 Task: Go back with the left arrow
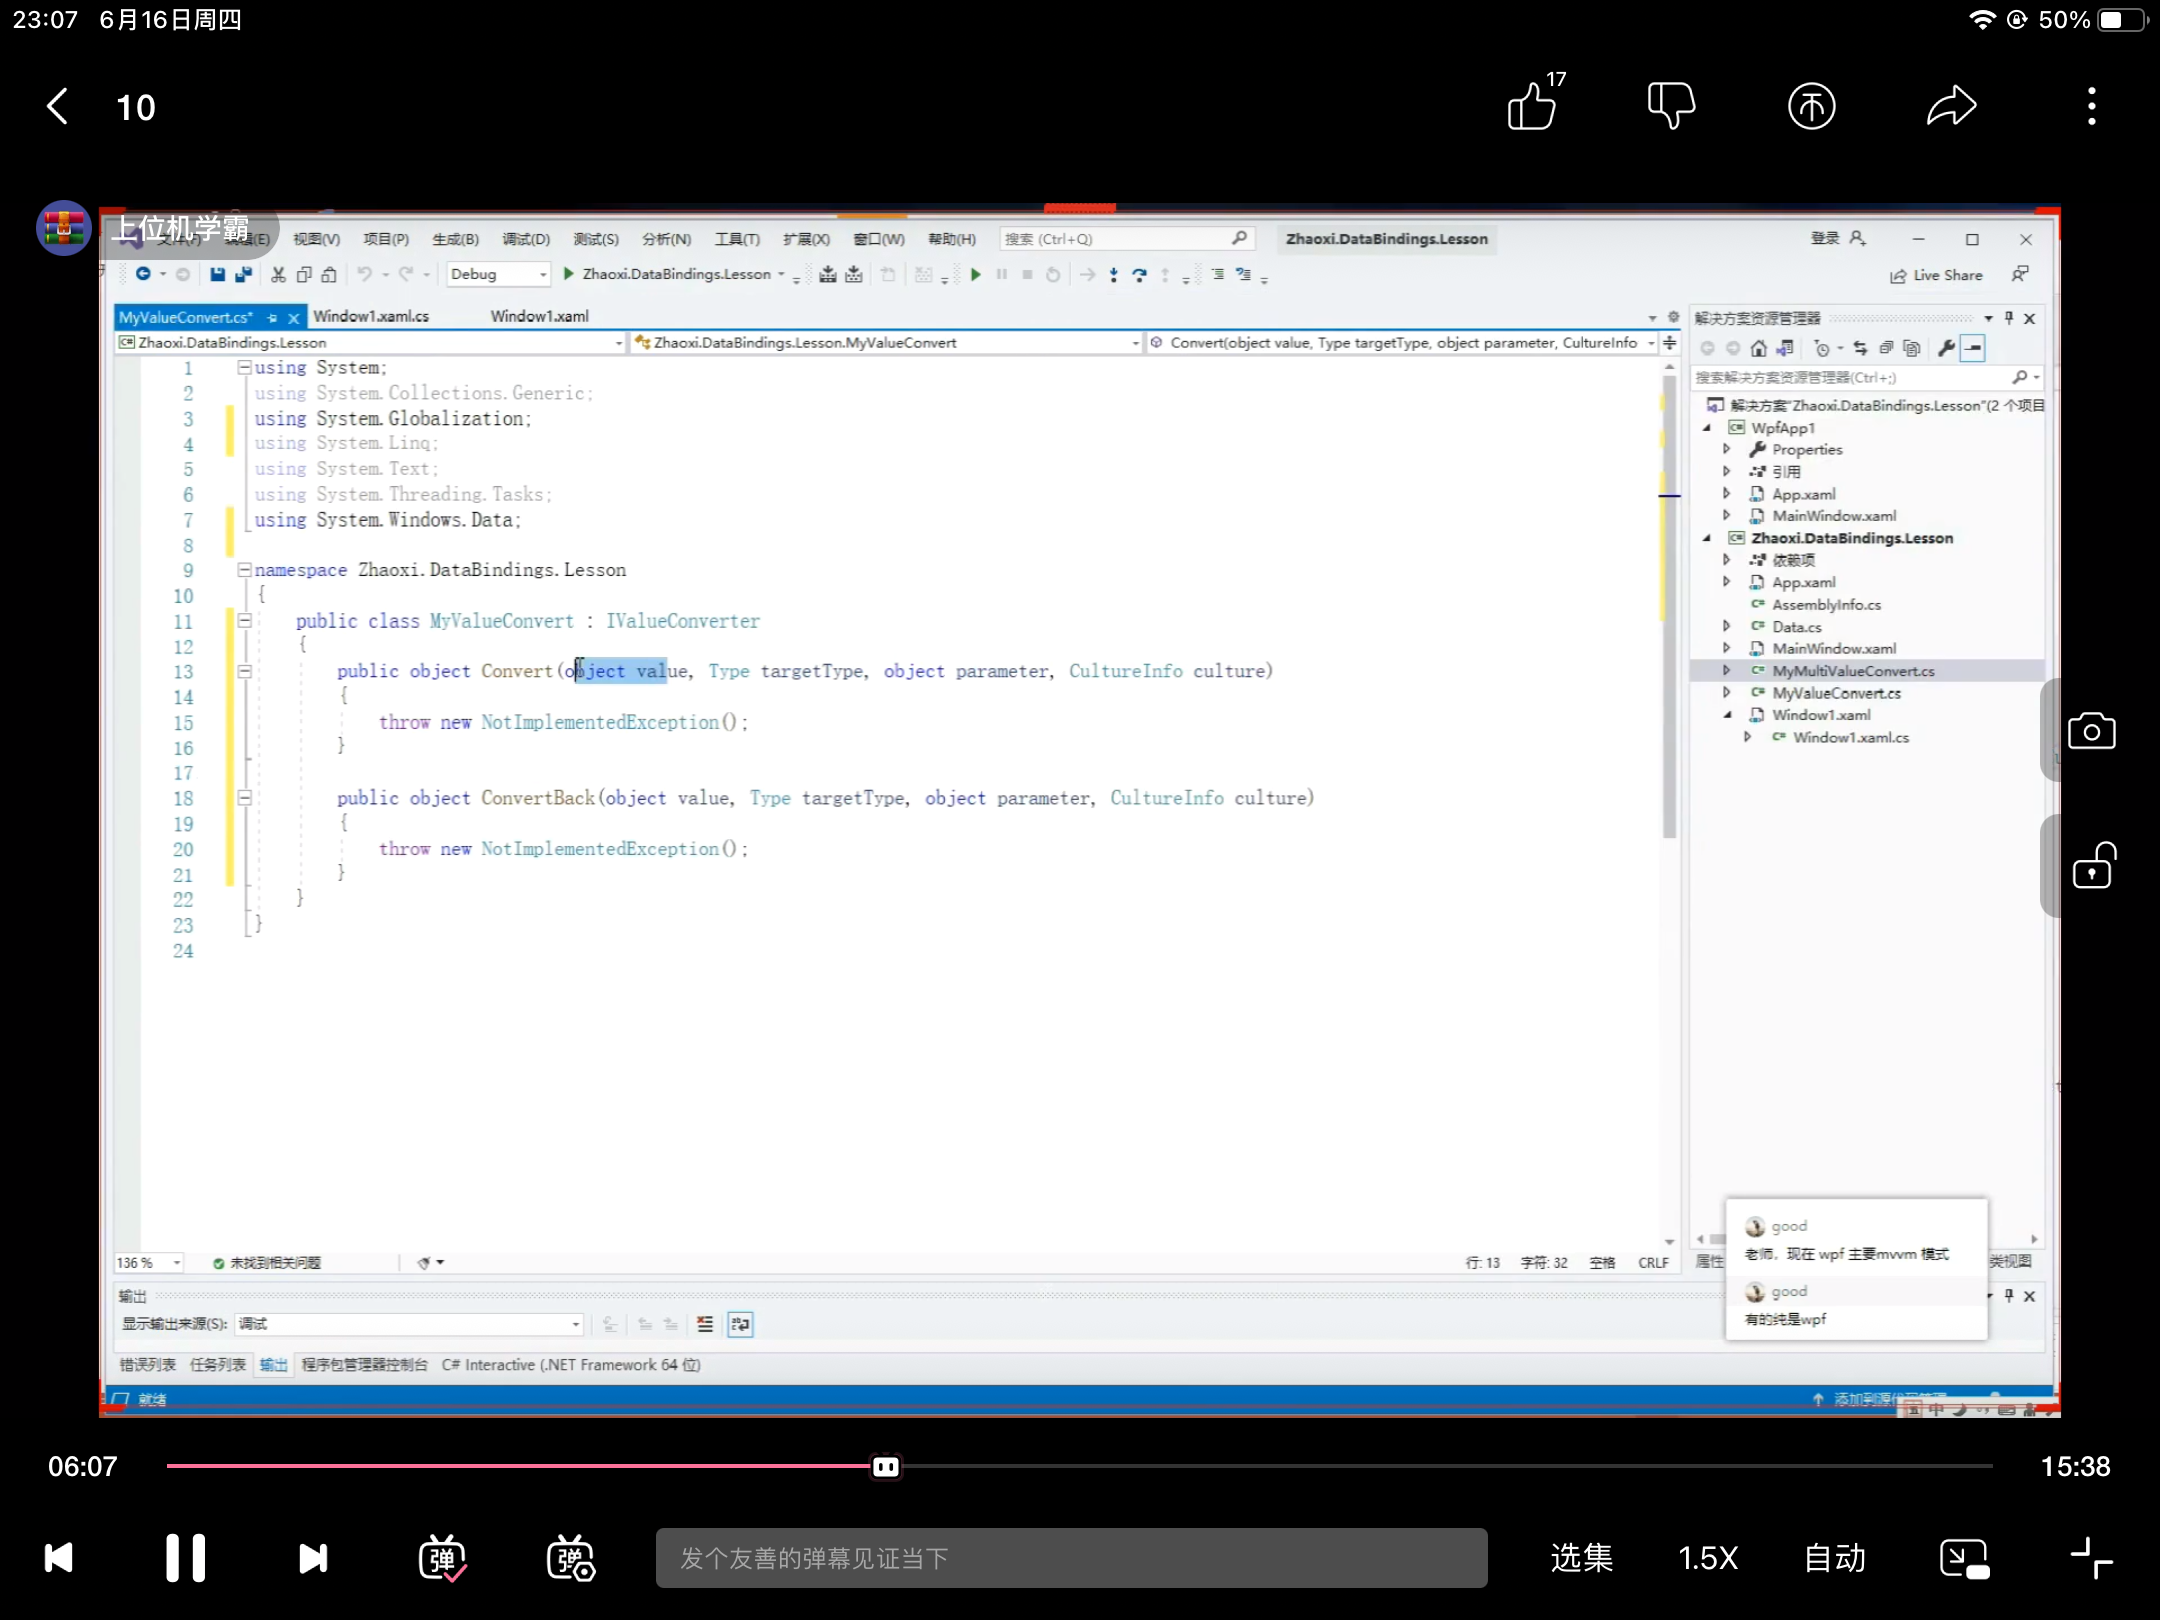58,106
